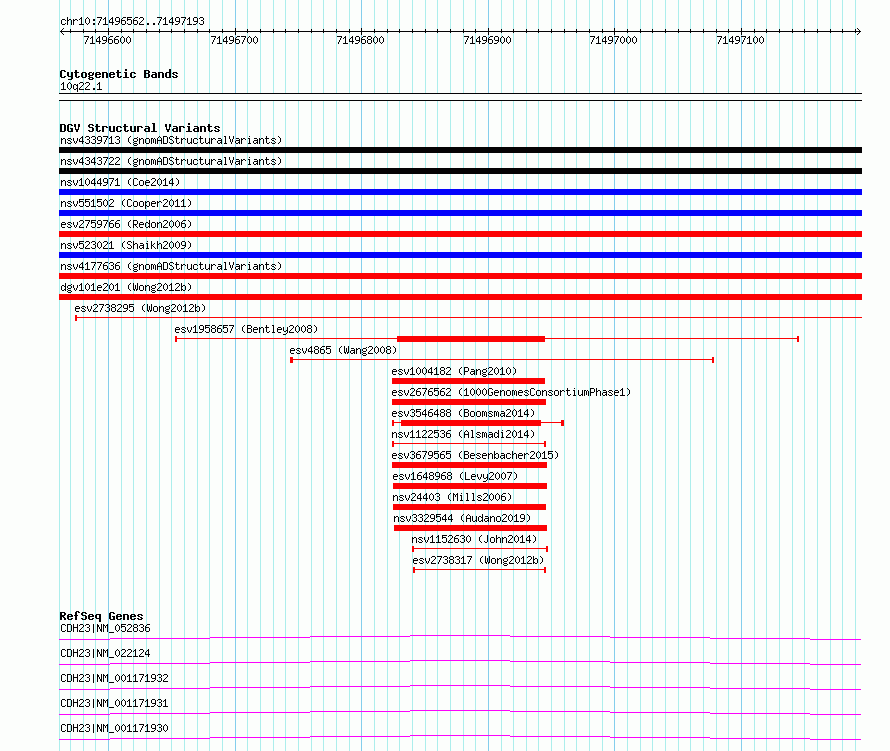Open variant esv2738317 (Wong2012b)
The height and width of the screenshot is (751, 890).
tap(478, 560)
